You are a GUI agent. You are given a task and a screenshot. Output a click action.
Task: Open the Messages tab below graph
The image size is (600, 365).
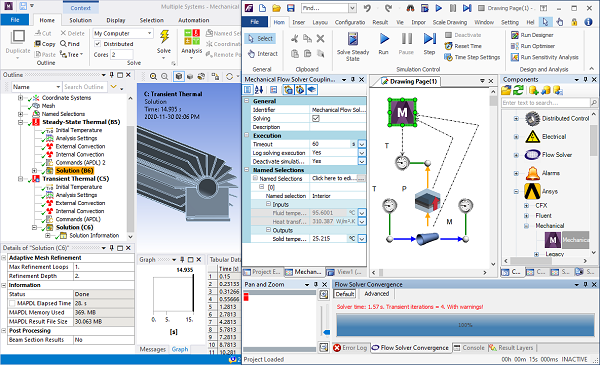pos(152,349)
